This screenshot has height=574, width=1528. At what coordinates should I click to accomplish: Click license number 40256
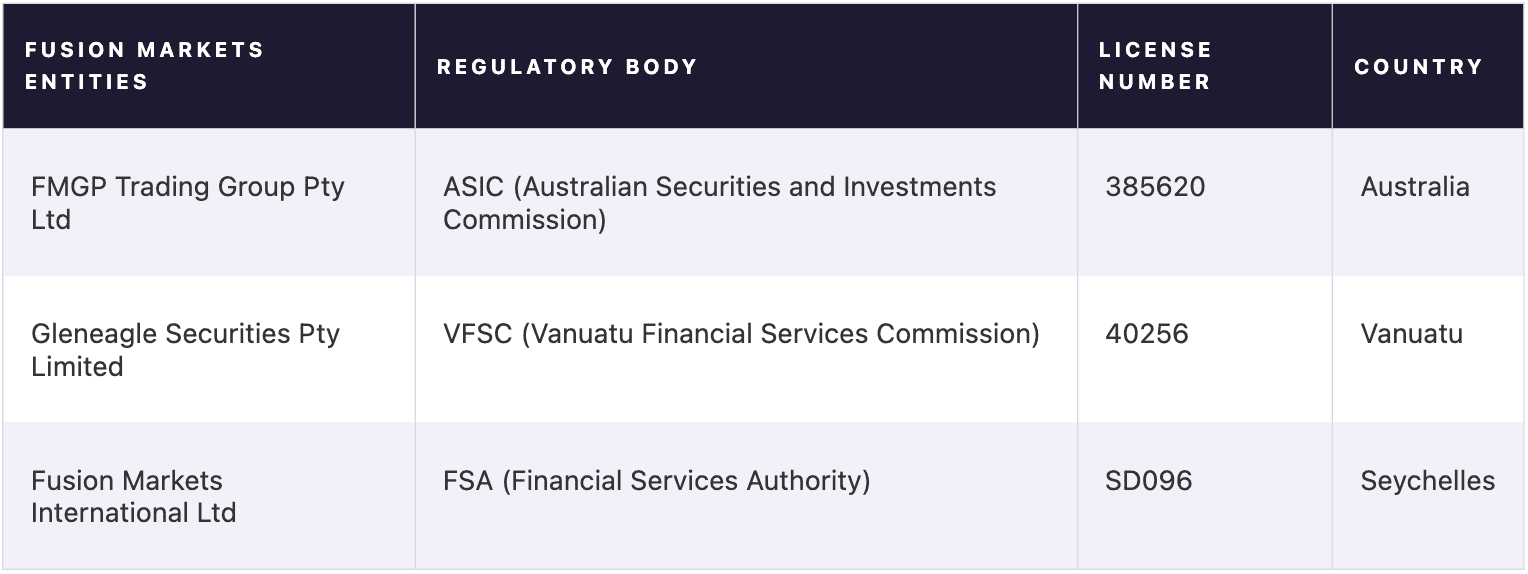click(x=1147, y=334)
